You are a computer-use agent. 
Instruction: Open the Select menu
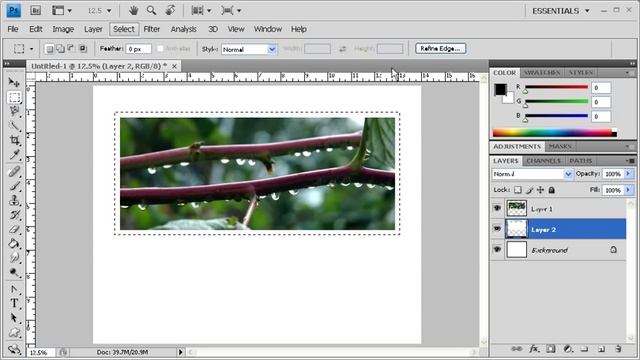tap(124, 29)
